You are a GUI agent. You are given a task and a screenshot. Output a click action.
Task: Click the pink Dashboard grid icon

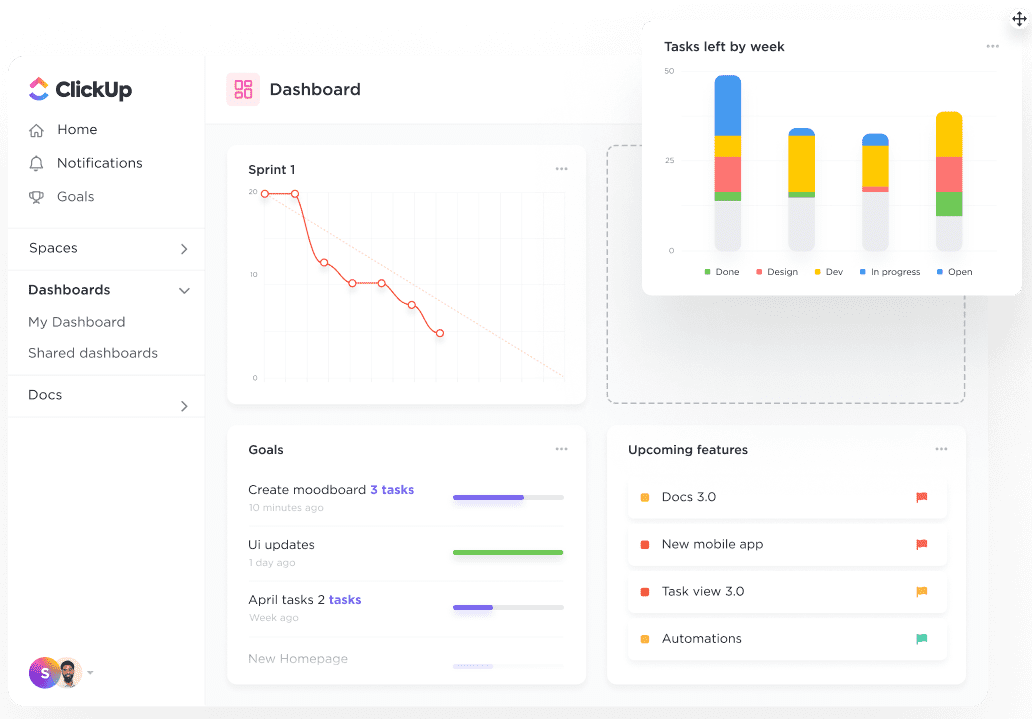tap(243, 90)
